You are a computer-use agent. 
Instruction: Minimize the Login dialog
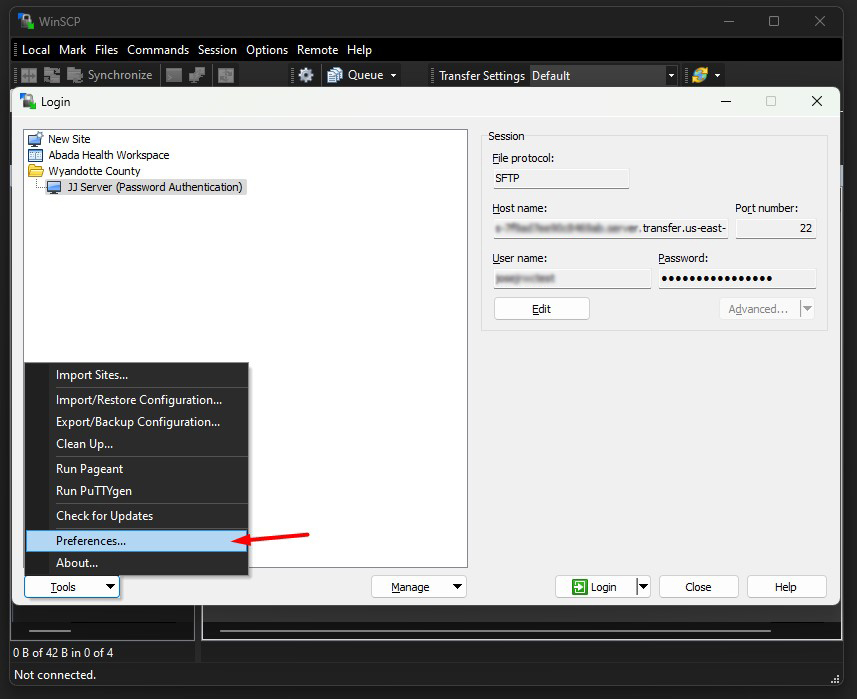726,101
